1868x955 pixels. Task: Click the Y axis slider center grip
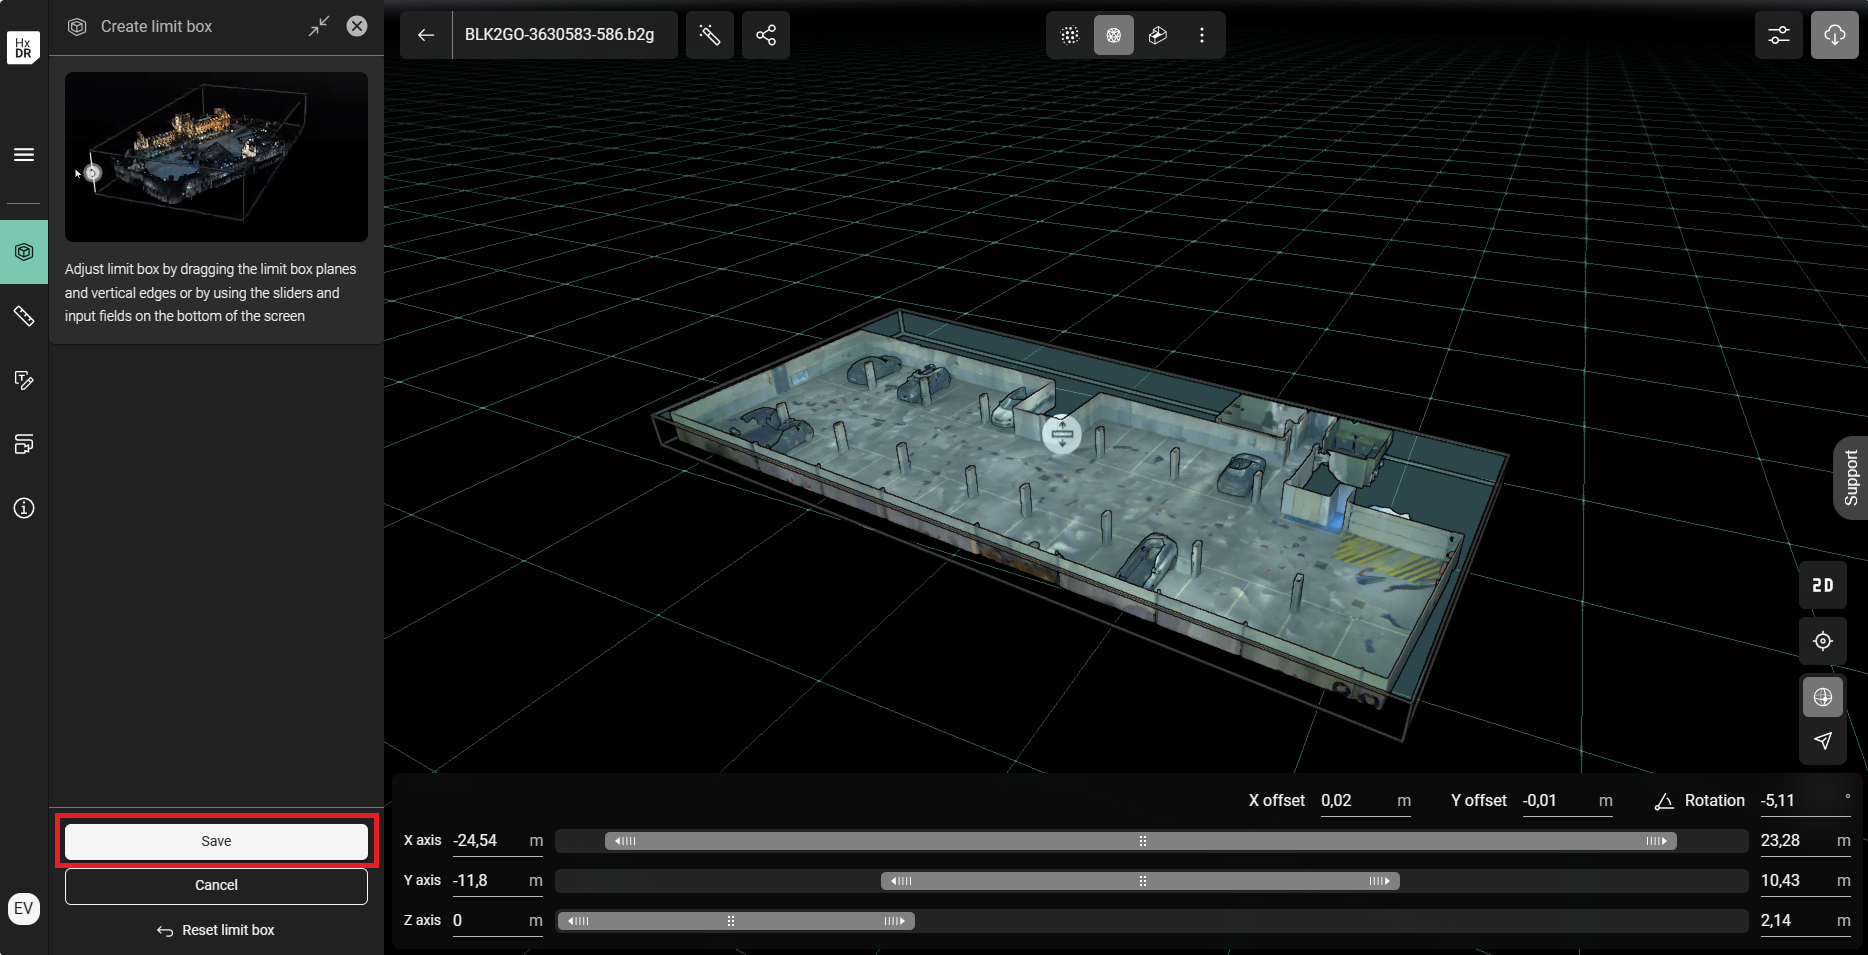(1143, 881)
